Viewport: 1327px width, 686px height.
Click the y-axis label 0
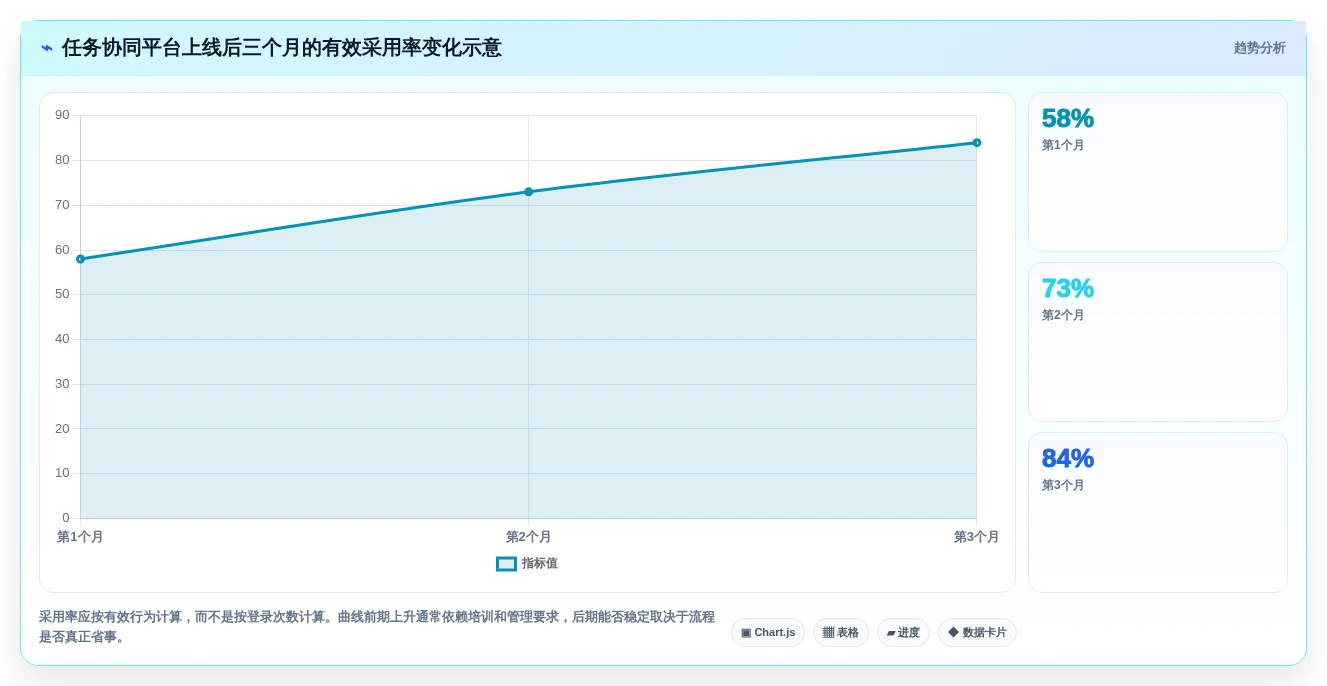tap(66, 518)
